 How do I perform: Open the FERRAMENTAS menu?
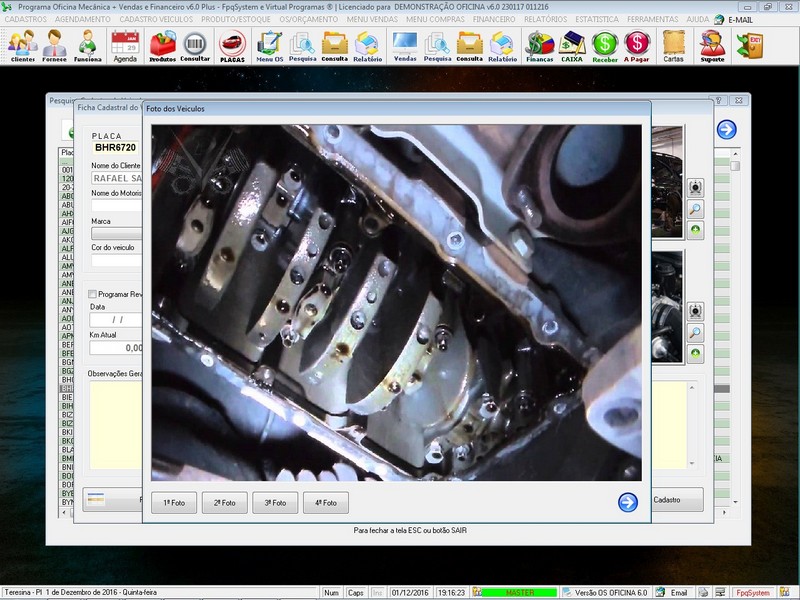coord(655,19)
